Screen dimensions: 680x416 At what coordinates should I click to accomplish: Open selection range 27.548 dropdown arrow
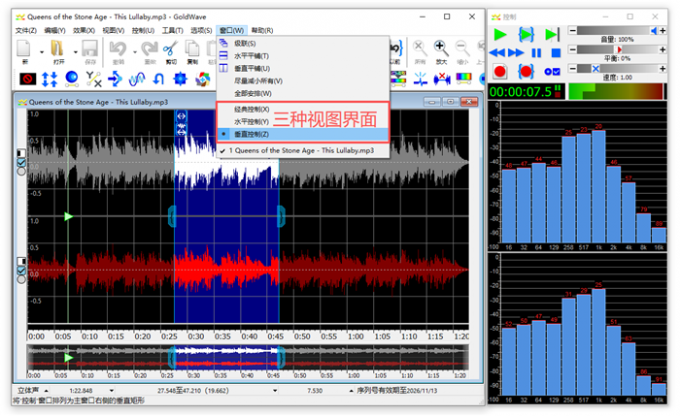coord(275,390)
